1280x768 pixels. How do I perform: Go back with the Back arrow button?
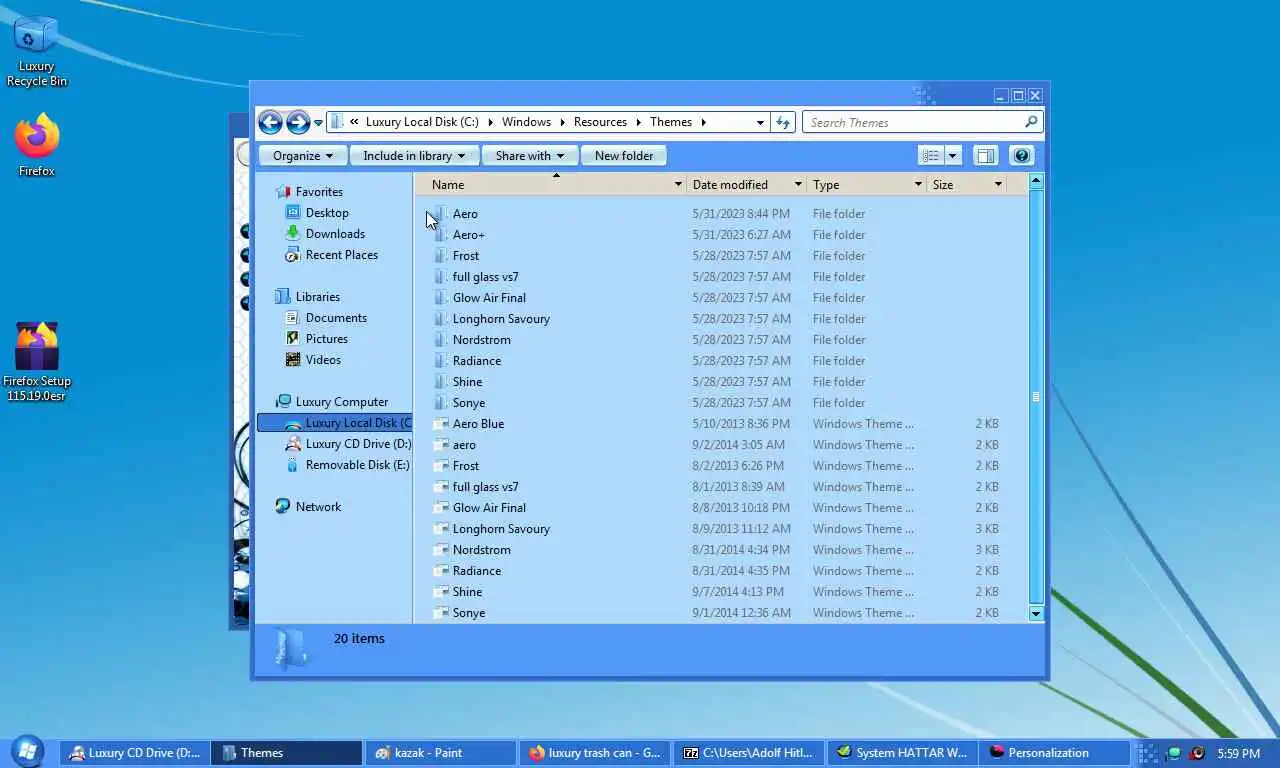click(270, 122)
